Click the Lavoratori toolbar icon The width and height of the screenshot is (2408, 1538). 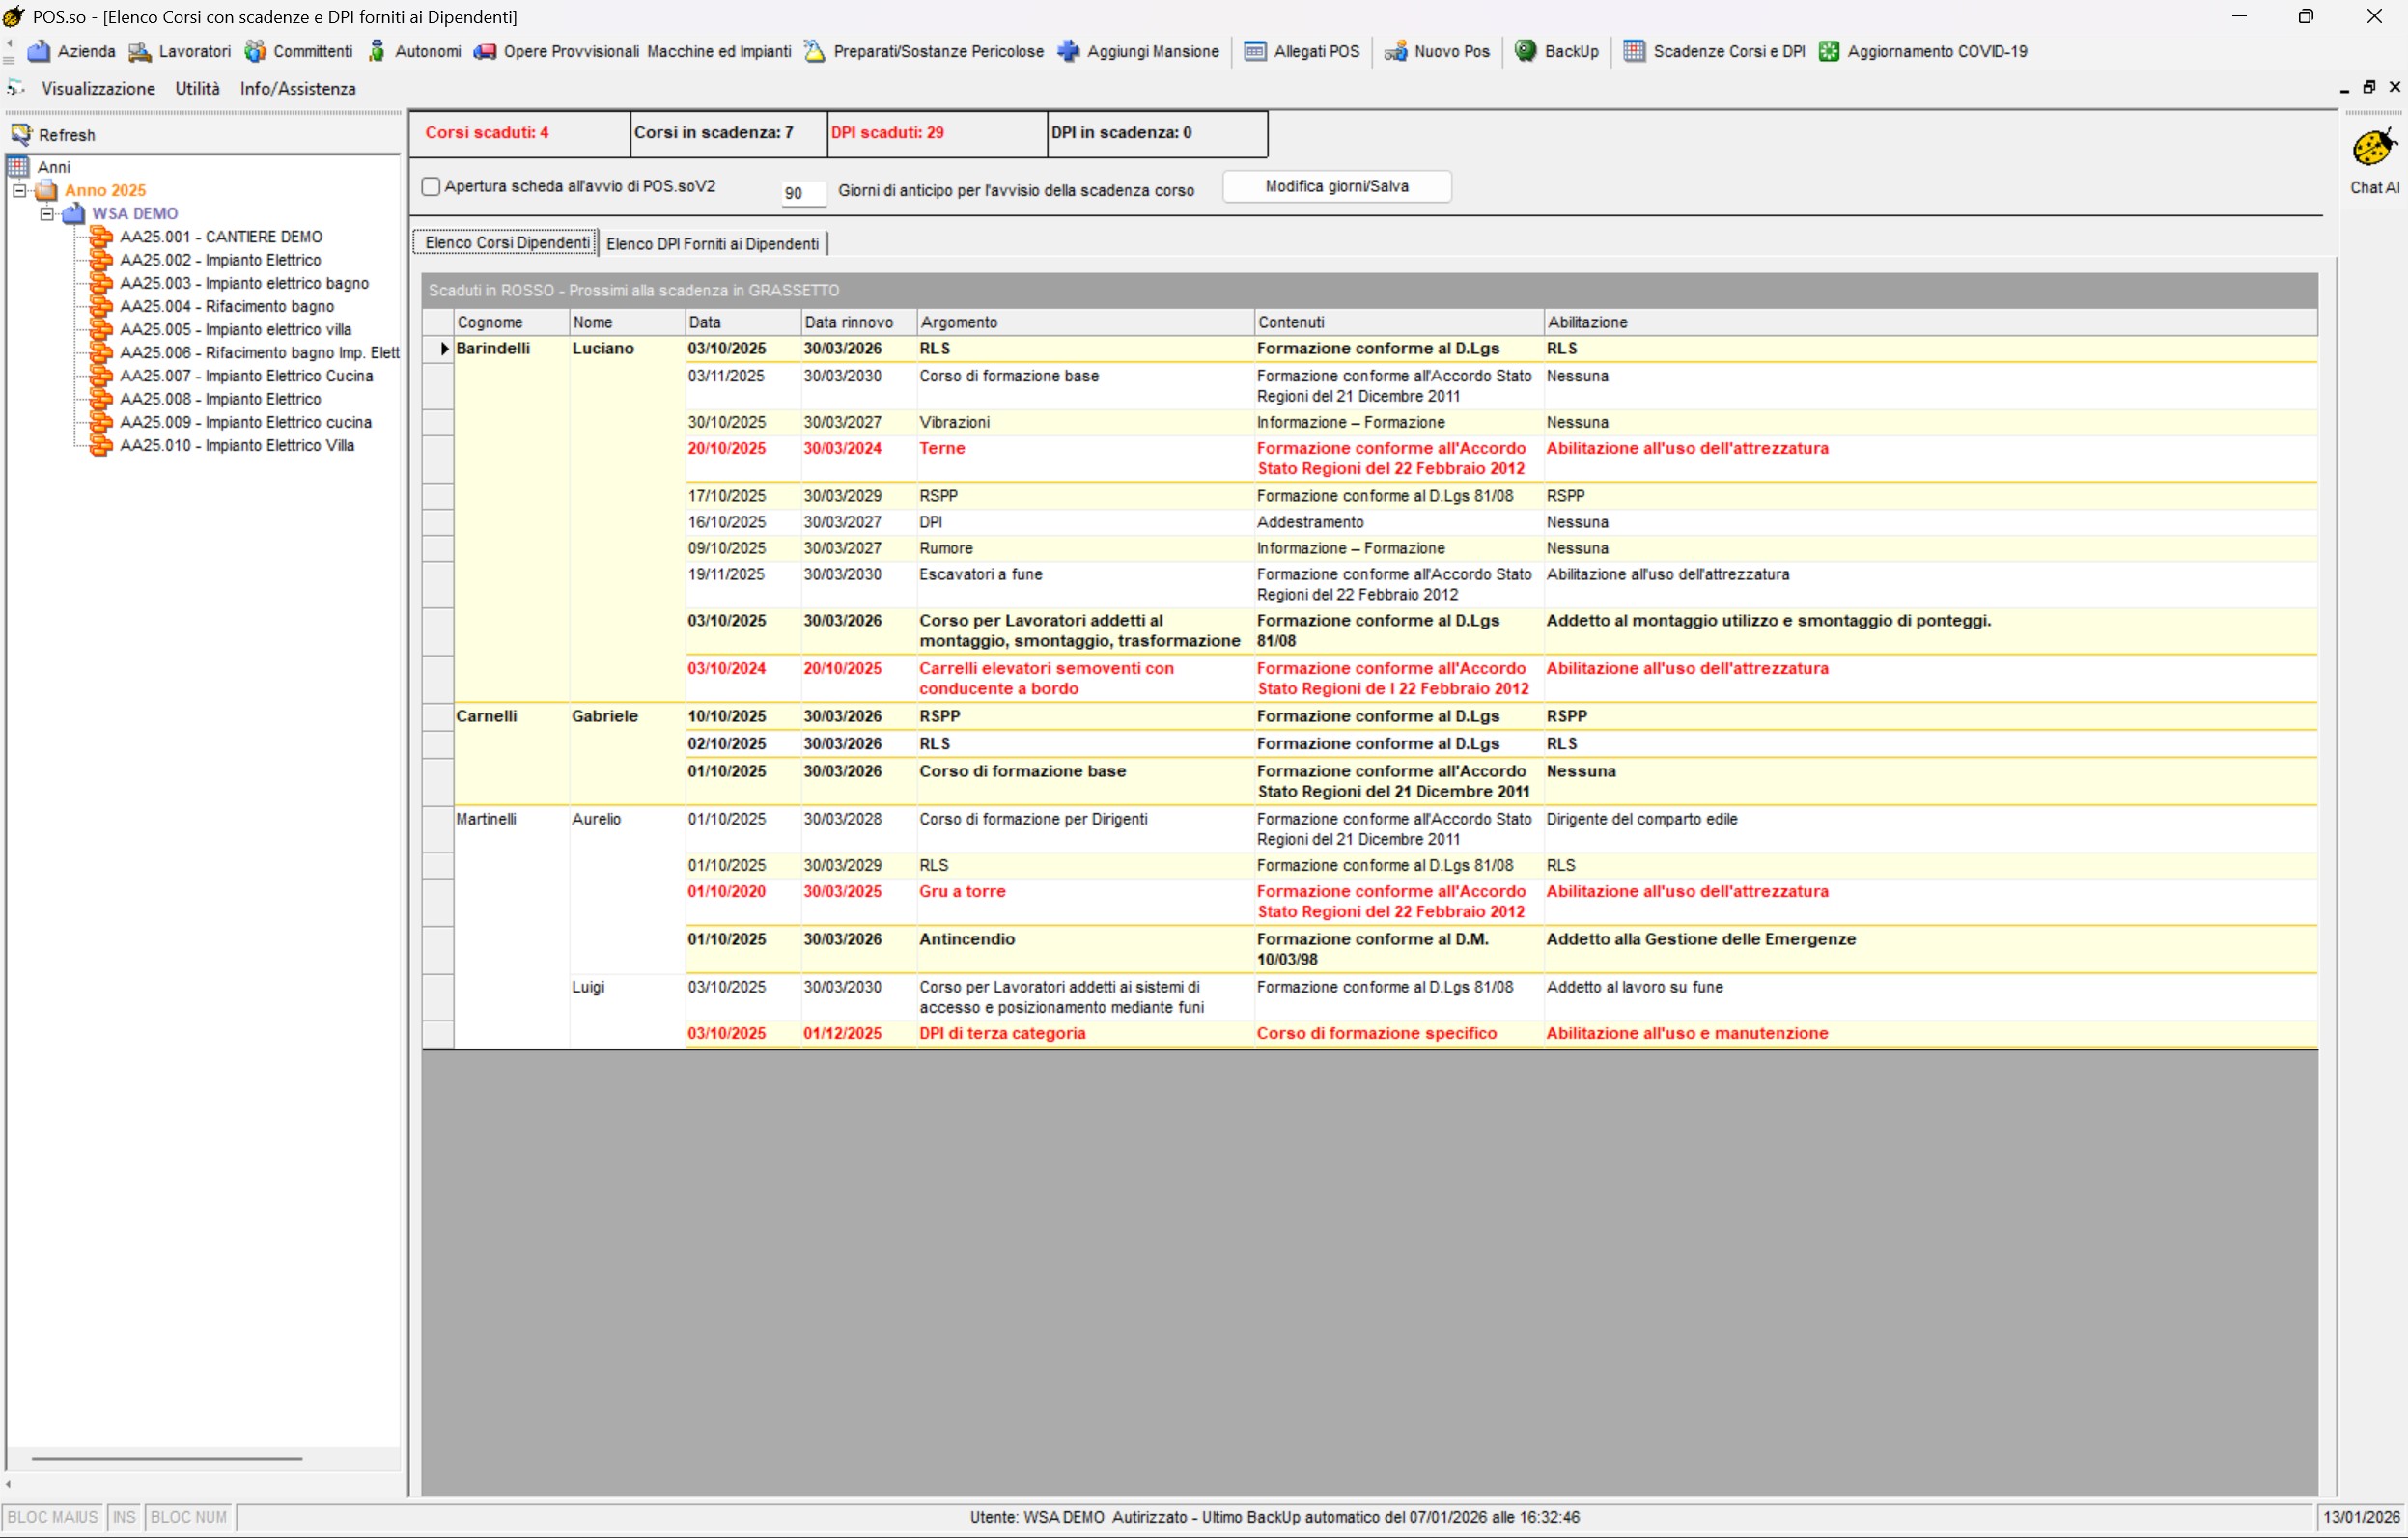point(140,51)
